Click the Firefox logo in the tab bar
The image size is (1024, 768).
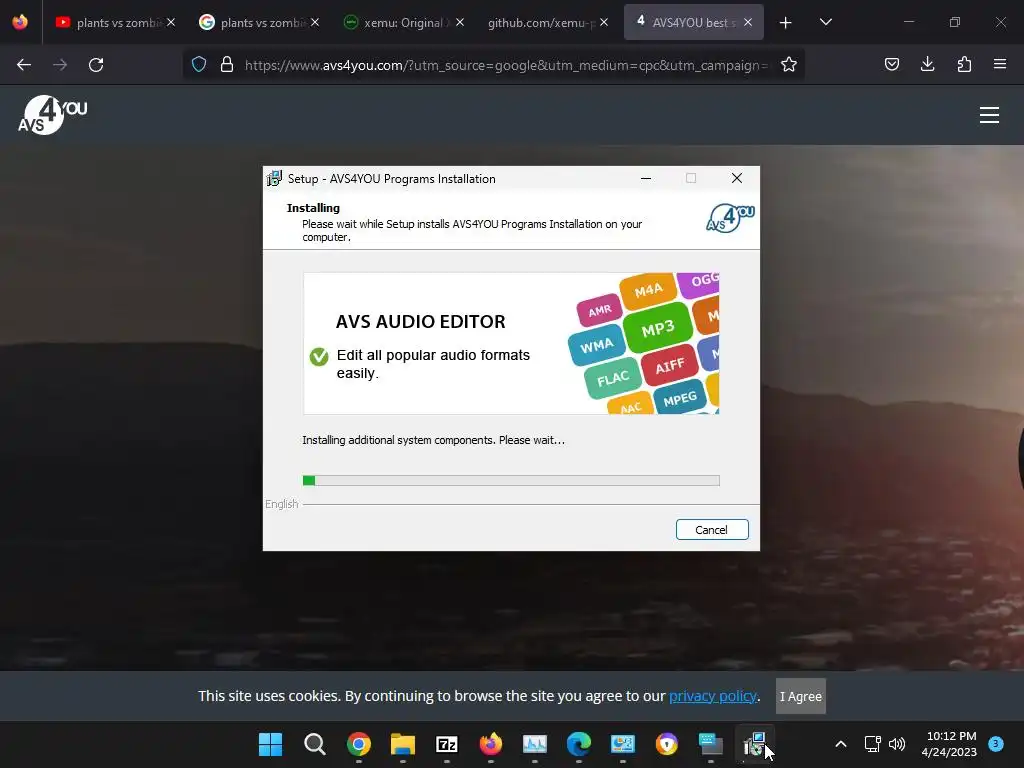(x=20, y=22)
